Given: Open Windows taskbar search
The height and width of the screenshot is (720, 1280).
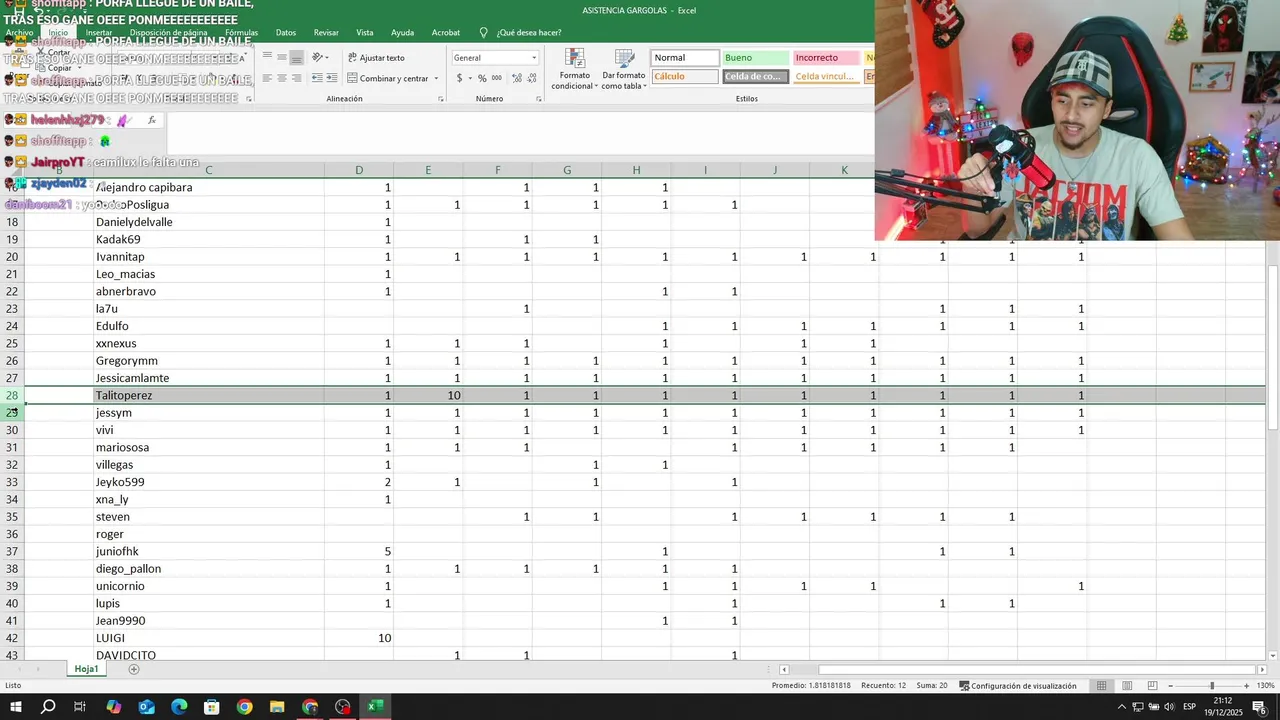Looking at the screenshot, I should click(x=48, y=707).
